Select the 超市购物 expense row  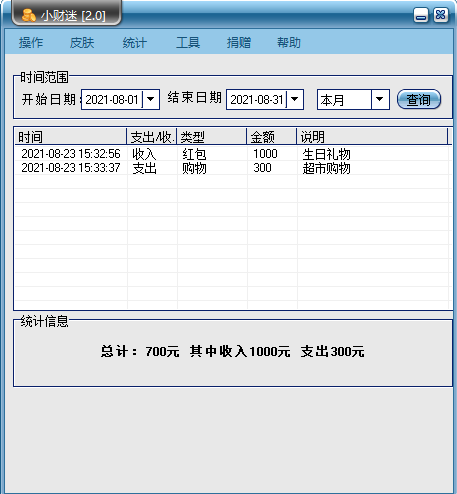click(232, 168)
